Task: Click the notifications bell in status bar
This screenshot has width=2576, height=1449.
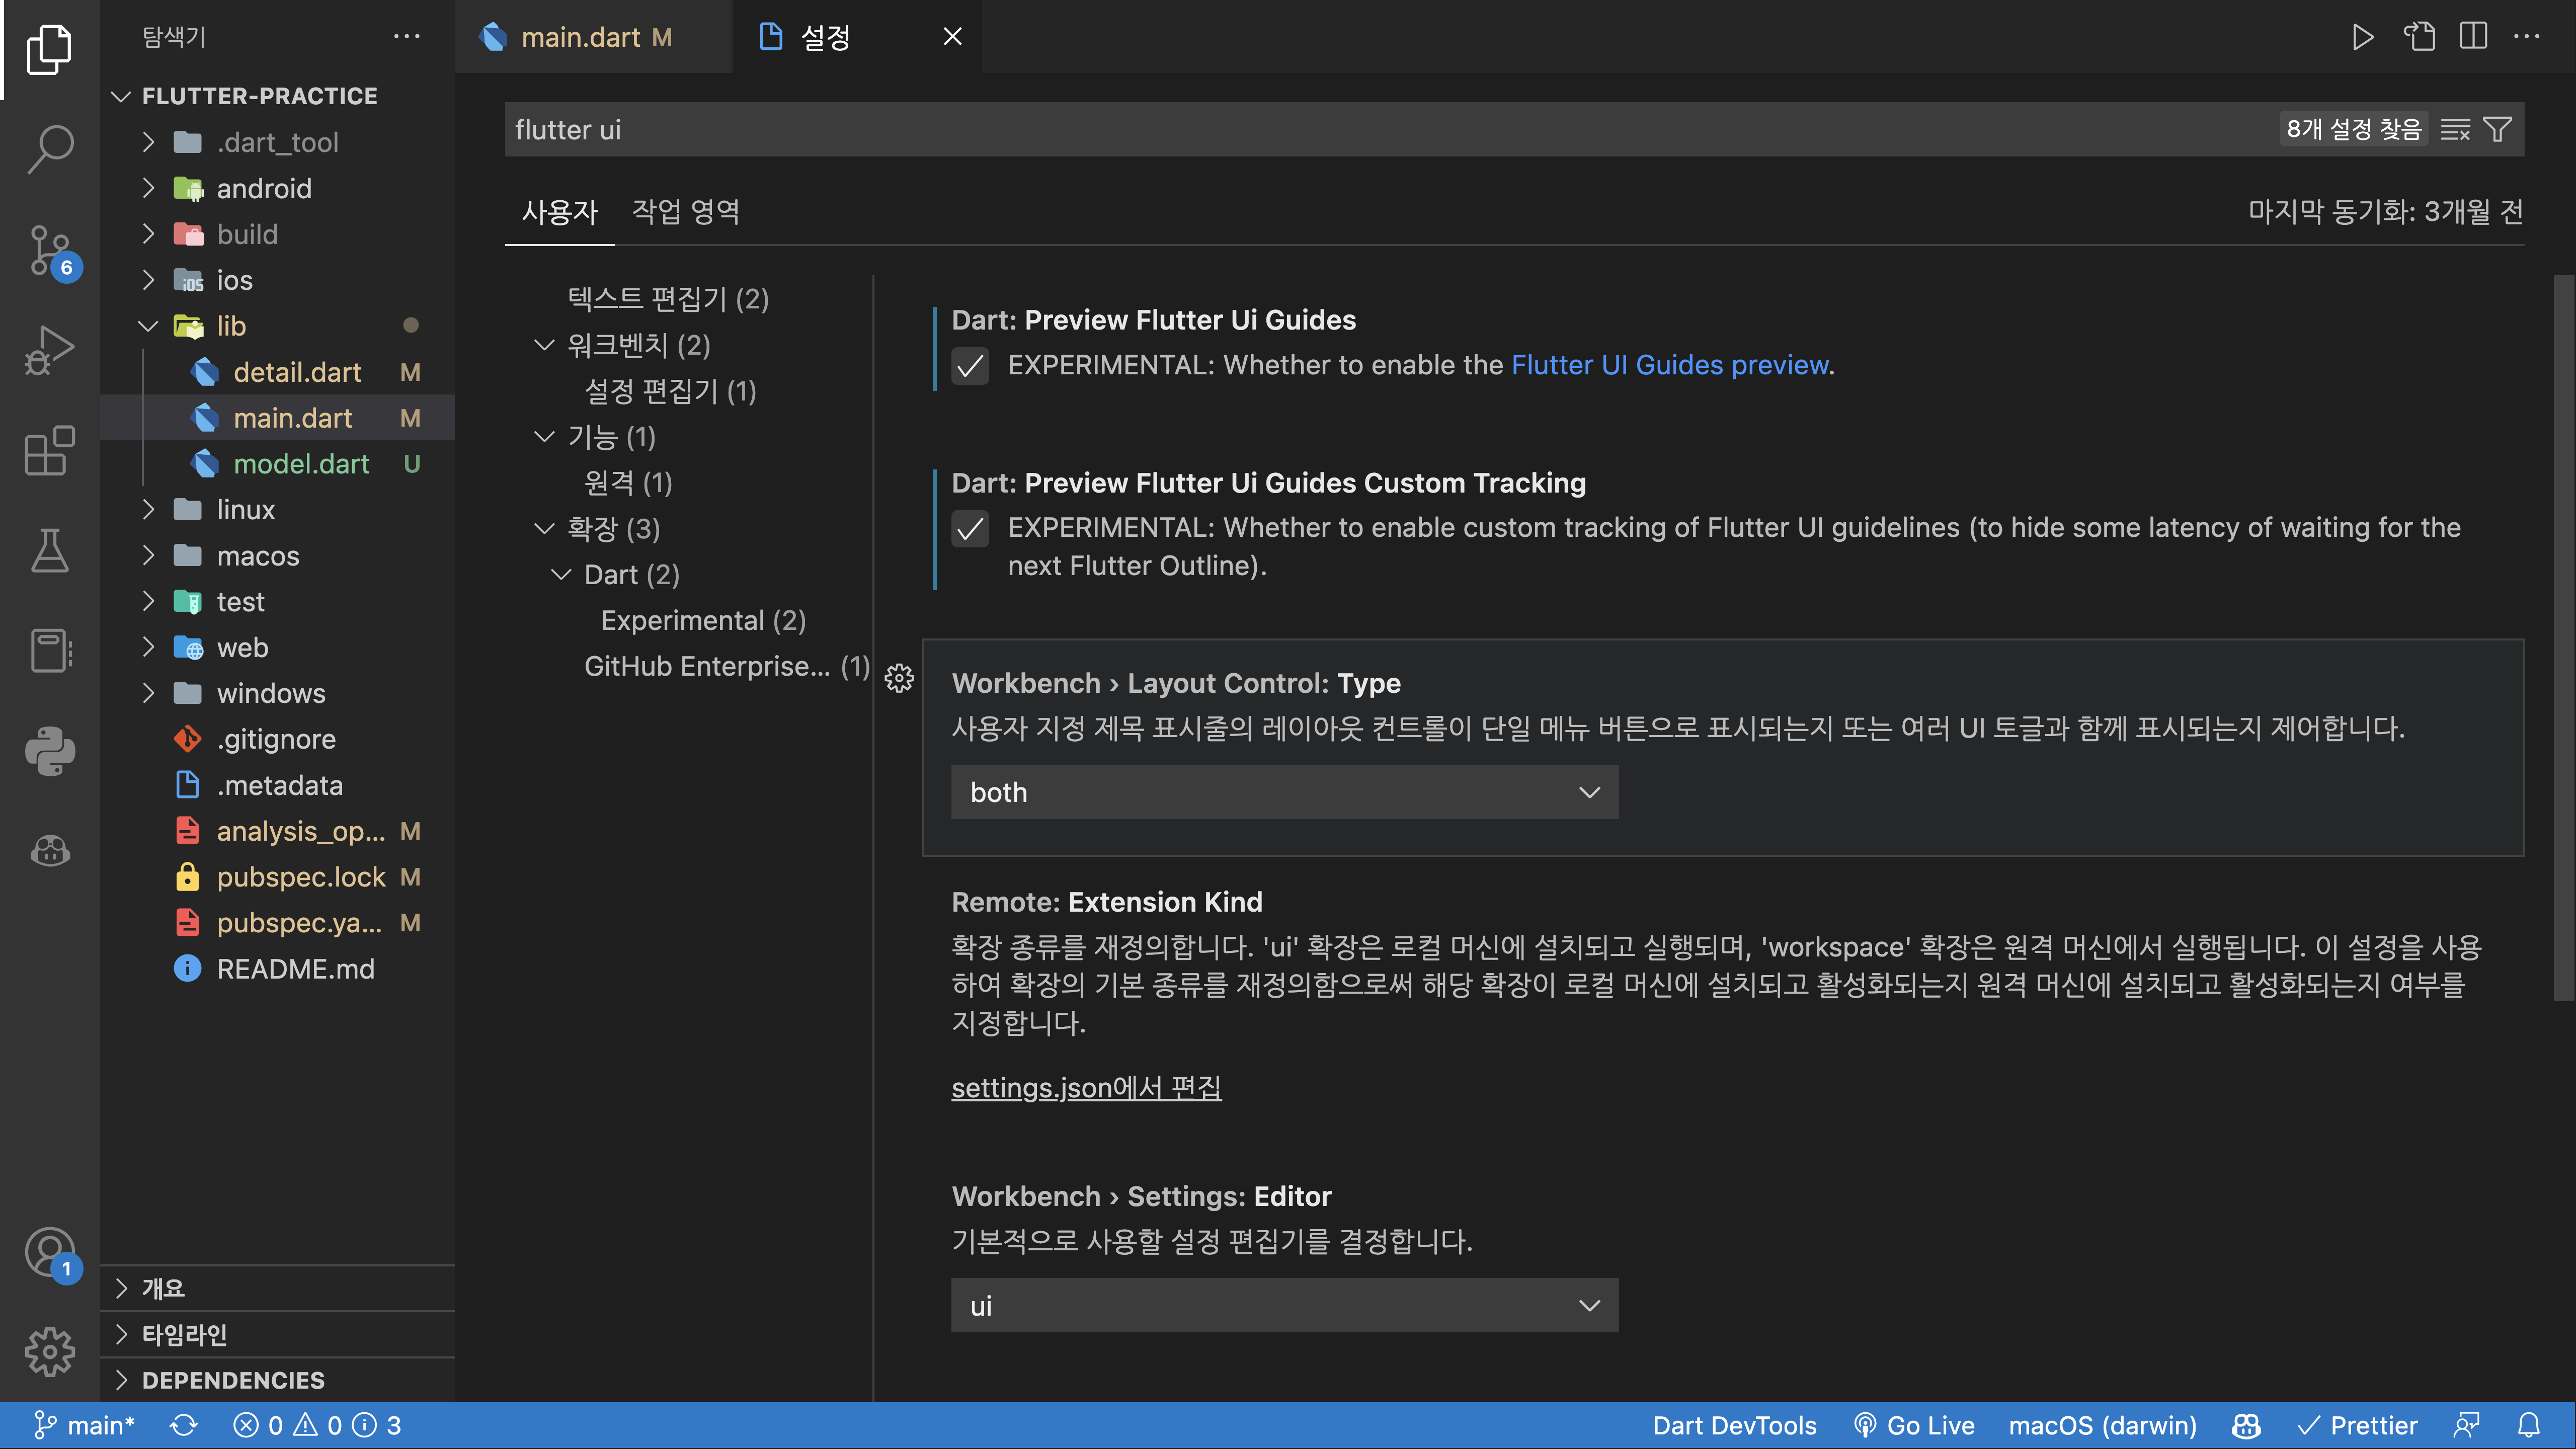Action: click(2528, 1425)
